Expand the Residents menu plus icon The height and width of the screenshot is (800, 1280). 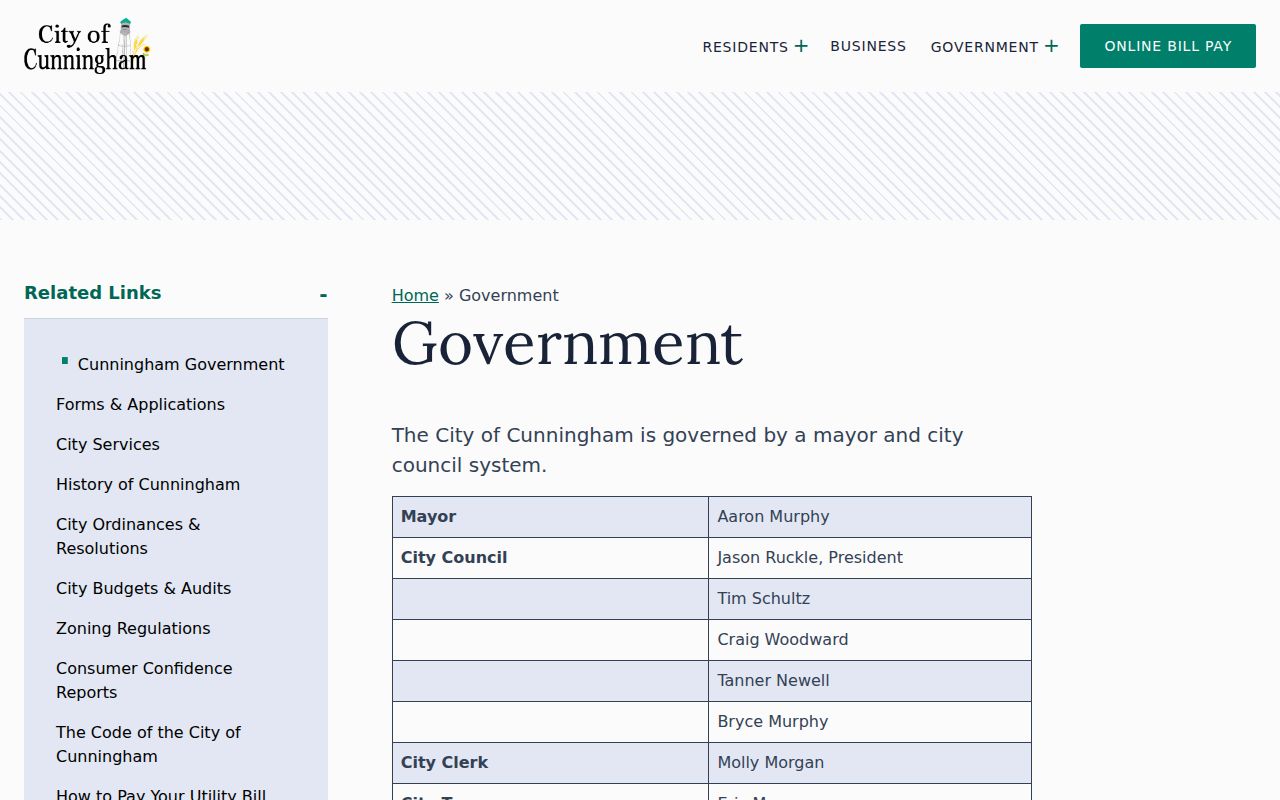[x=801, y=46]
